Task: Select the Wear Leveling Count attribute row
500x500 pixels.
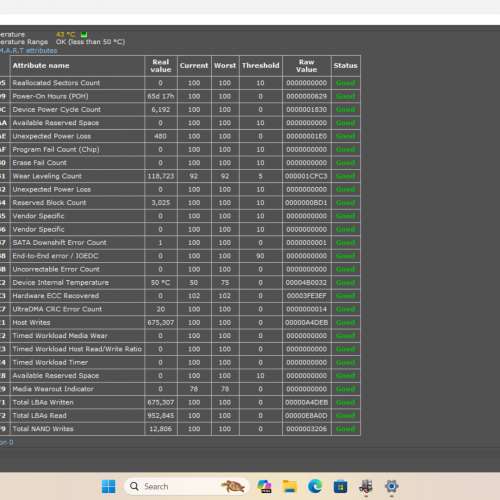Action: (x=180, y=176)
